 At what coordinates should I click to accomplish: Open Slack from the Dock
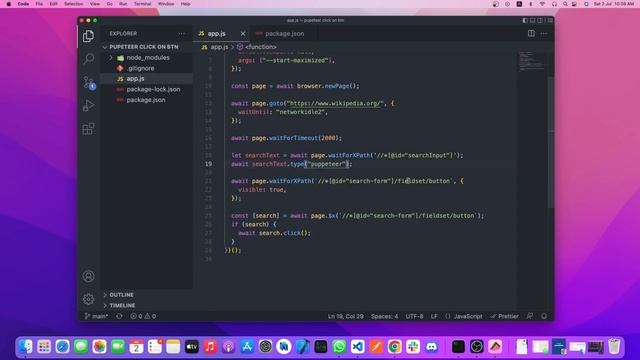click(413, 347)
